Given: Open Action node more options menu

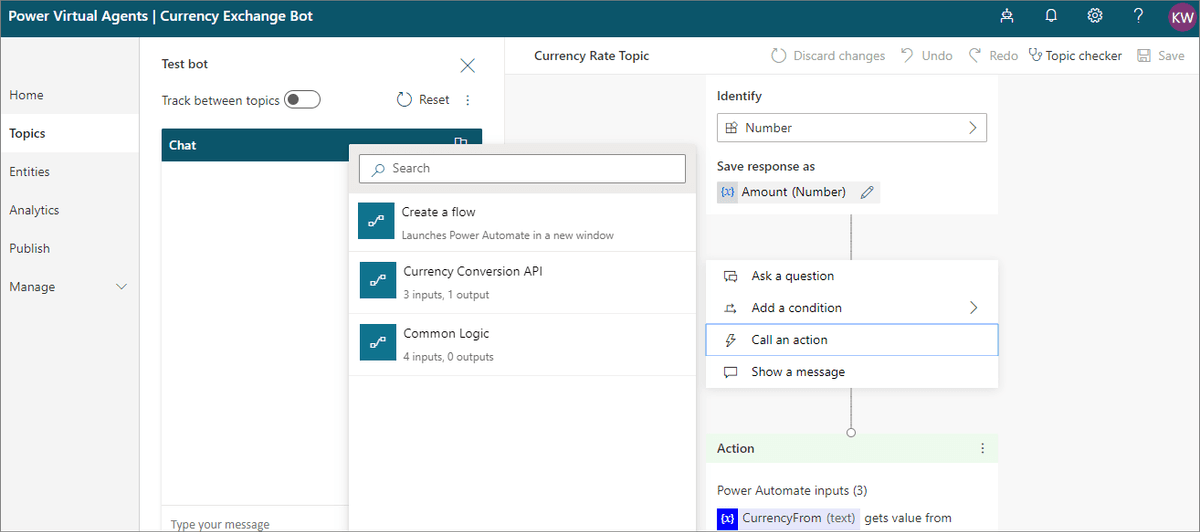Looking at the screenshot, I should (983, 449).
